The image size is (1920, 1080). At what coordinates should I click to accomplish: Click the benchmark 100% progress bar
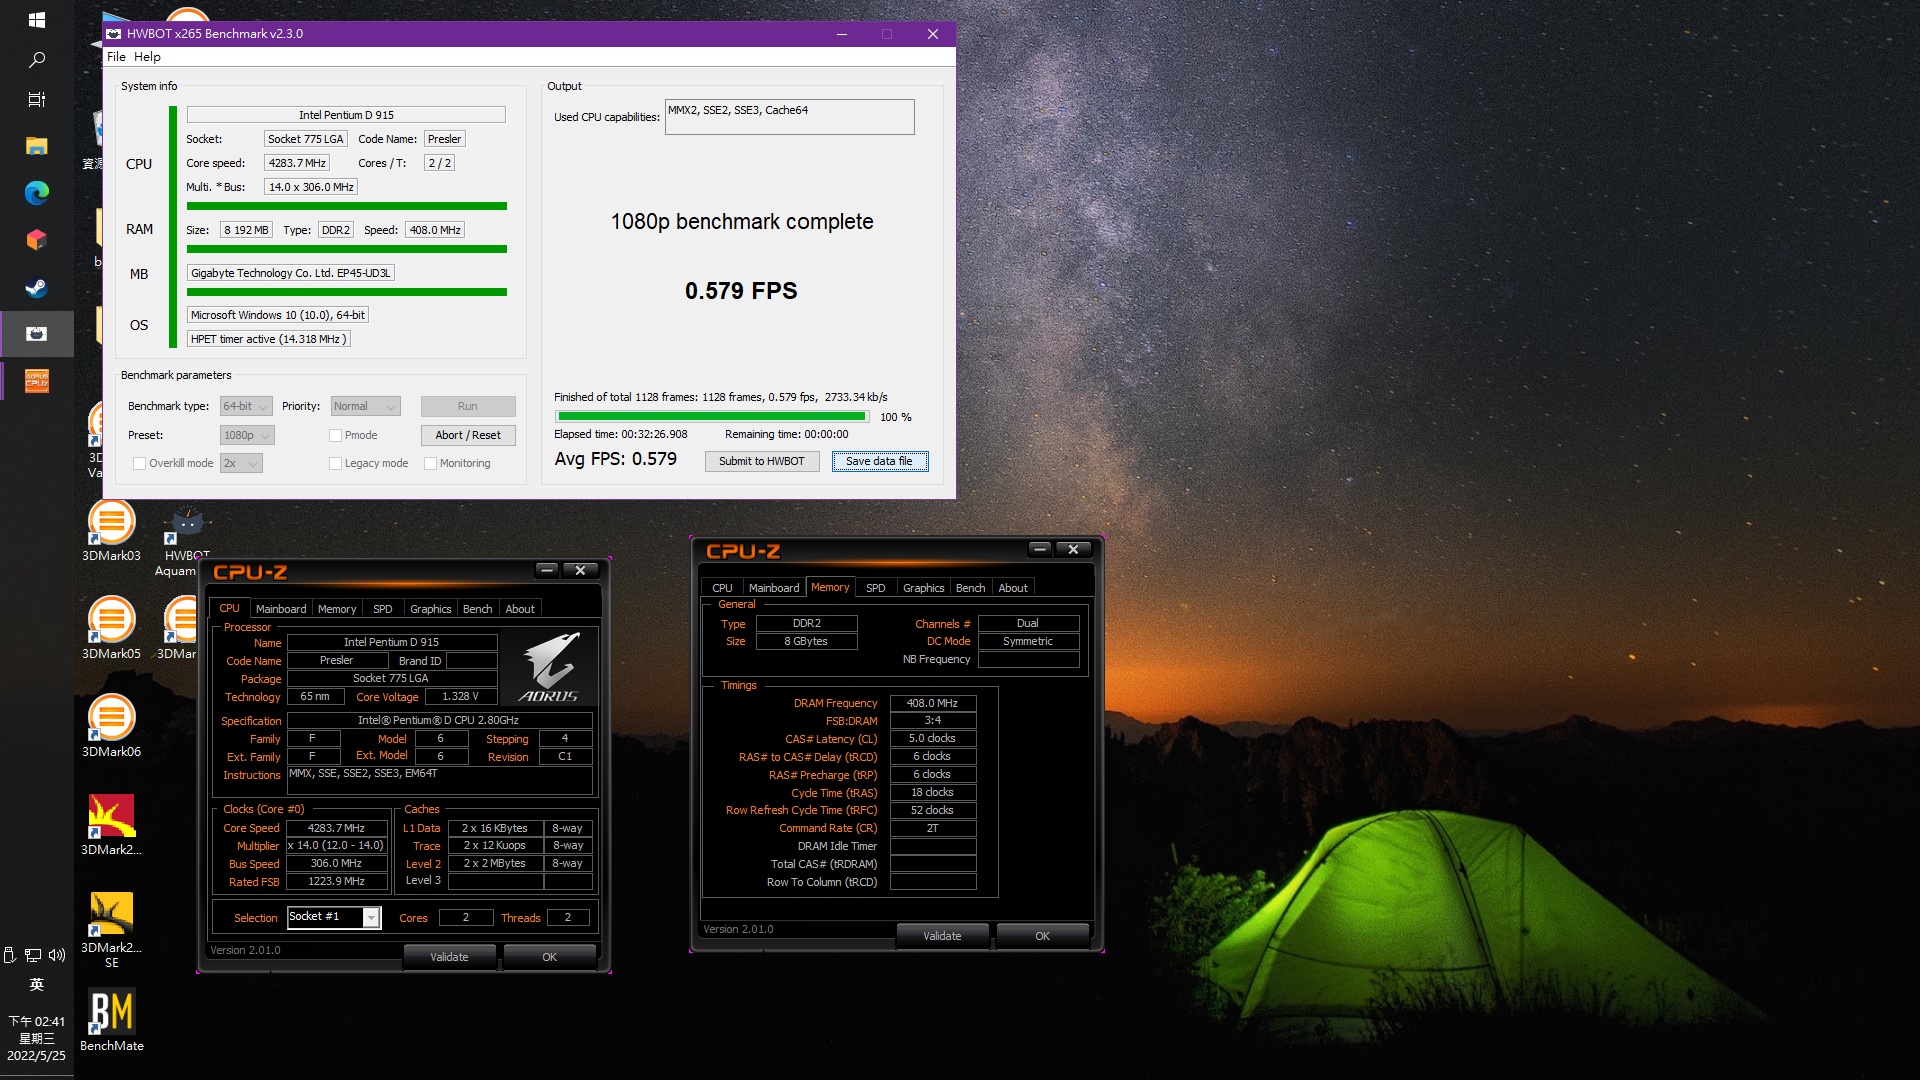(712, 416)
